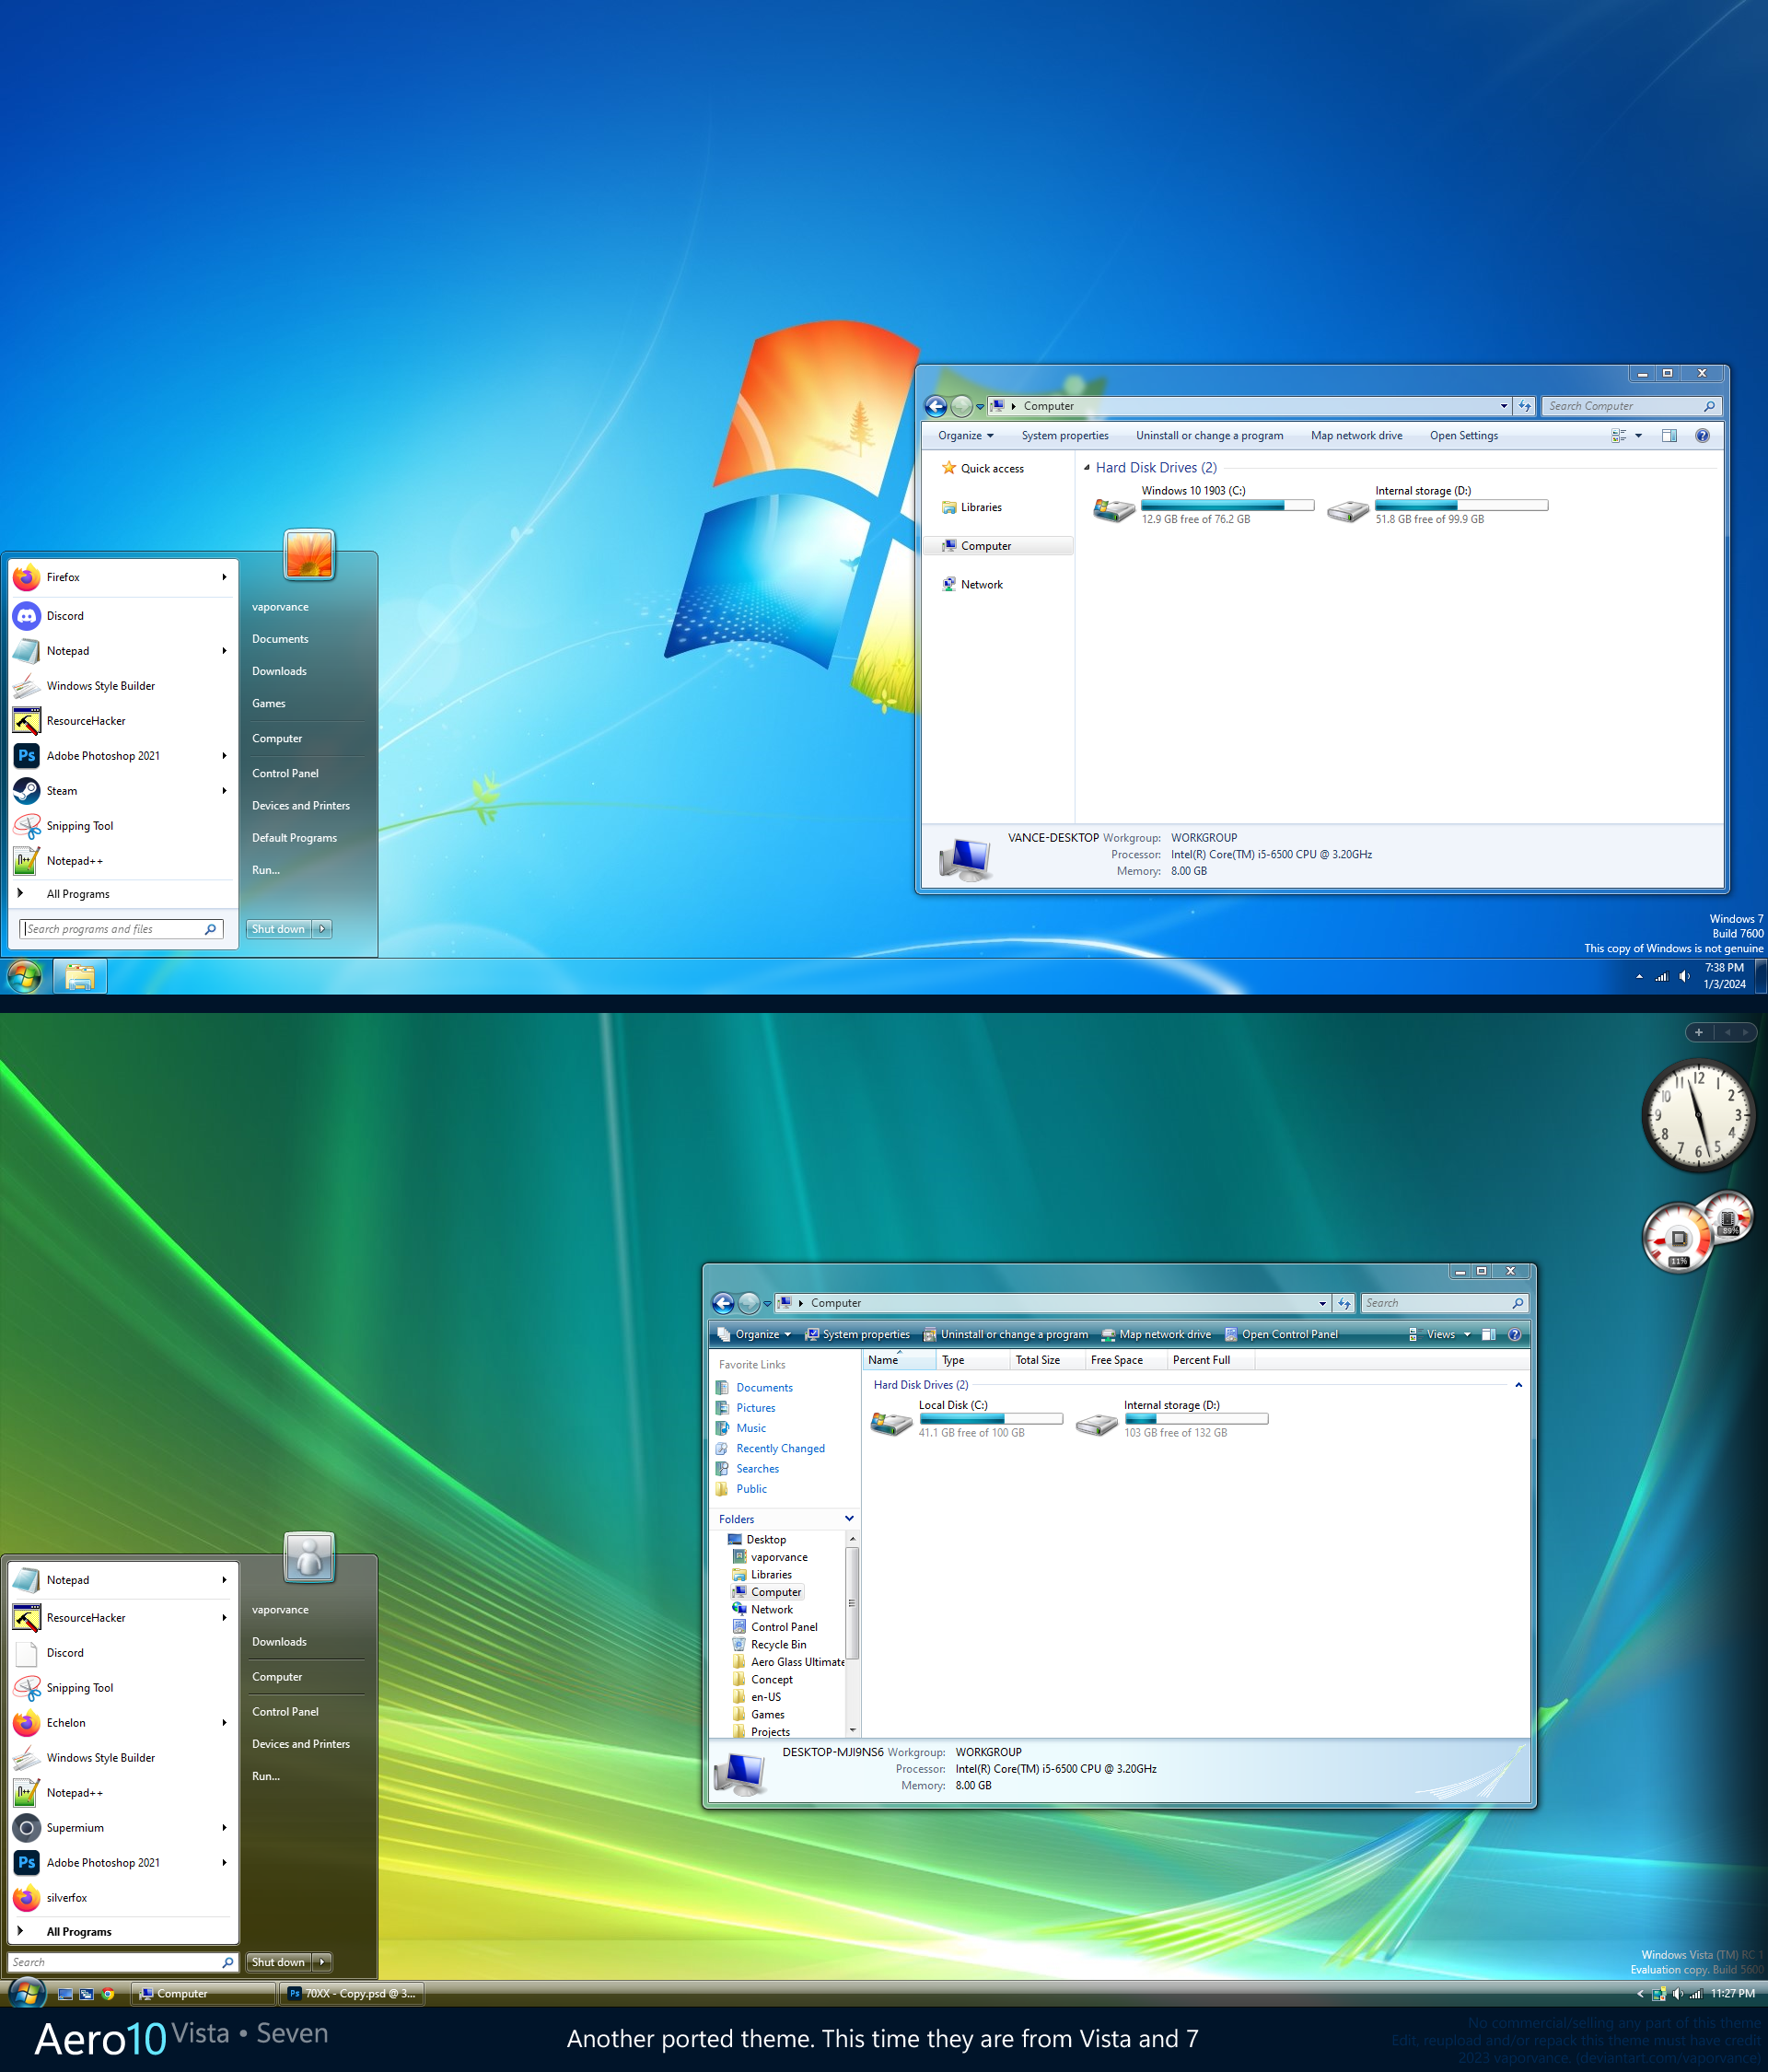Launch Adobe Photoshop 2021 in Vista start menu
Viewport: 1768px width, 2072px height.
tap(103, 1862)
